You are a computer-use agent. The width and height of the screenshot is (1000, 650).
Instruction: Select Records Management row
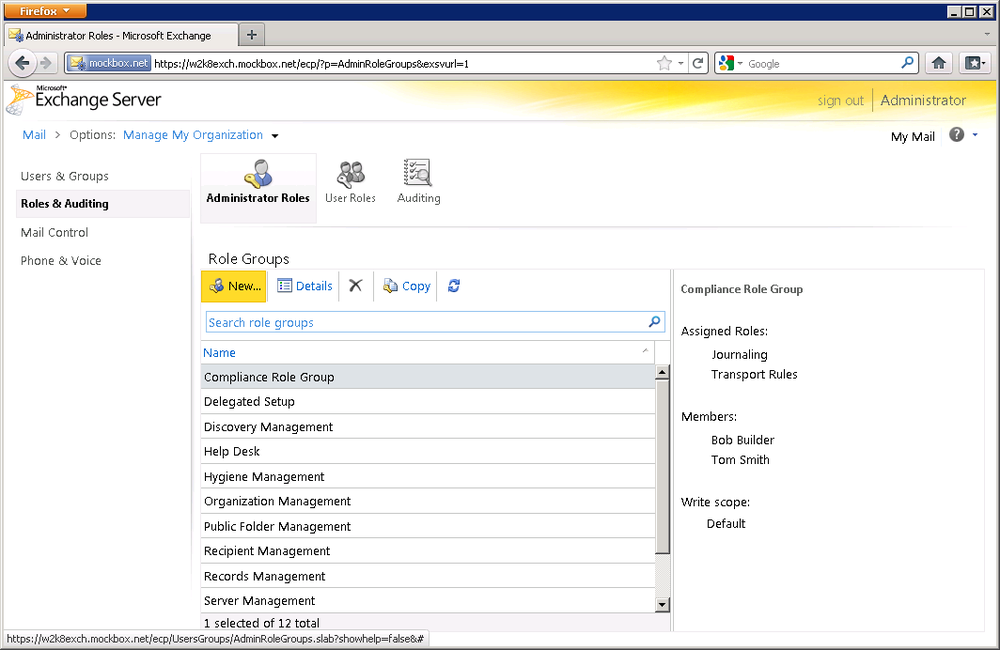coord(428,576)
